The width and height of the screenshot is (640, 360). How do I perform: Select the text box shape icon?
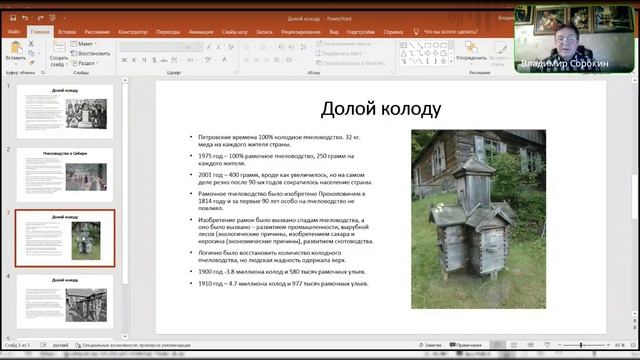pos(404,45)
